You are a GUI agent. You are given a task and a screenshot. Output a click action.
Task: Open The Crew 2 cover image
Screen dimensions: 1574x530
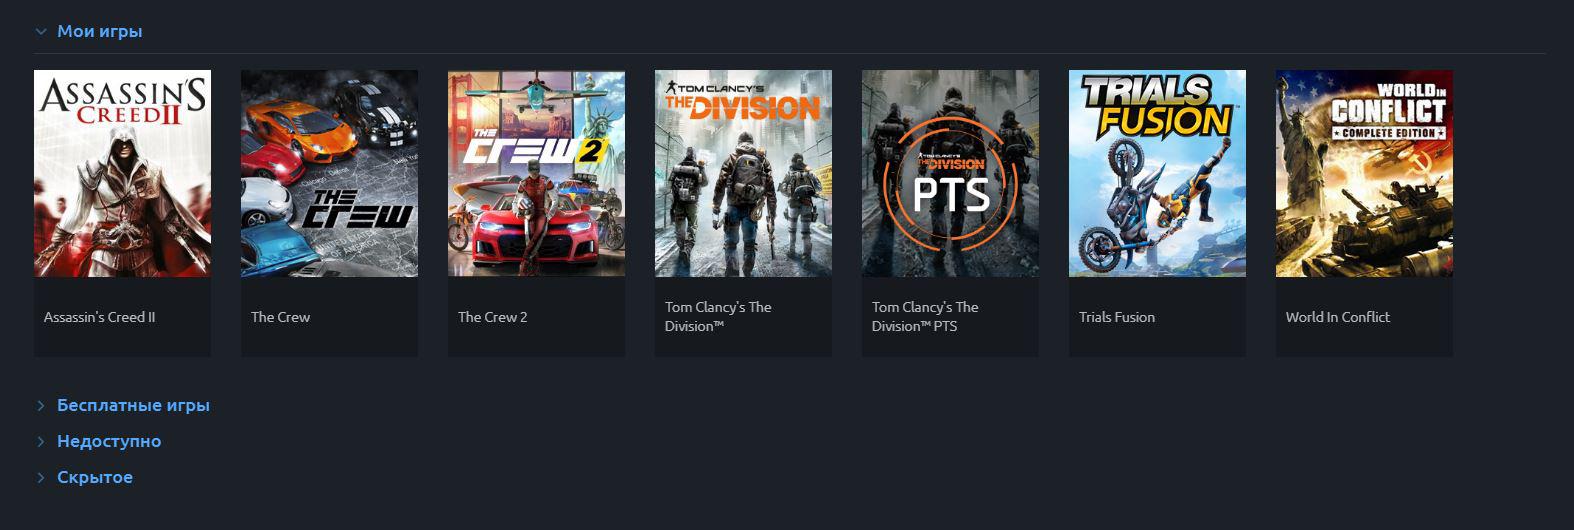(x=536, y=173)
